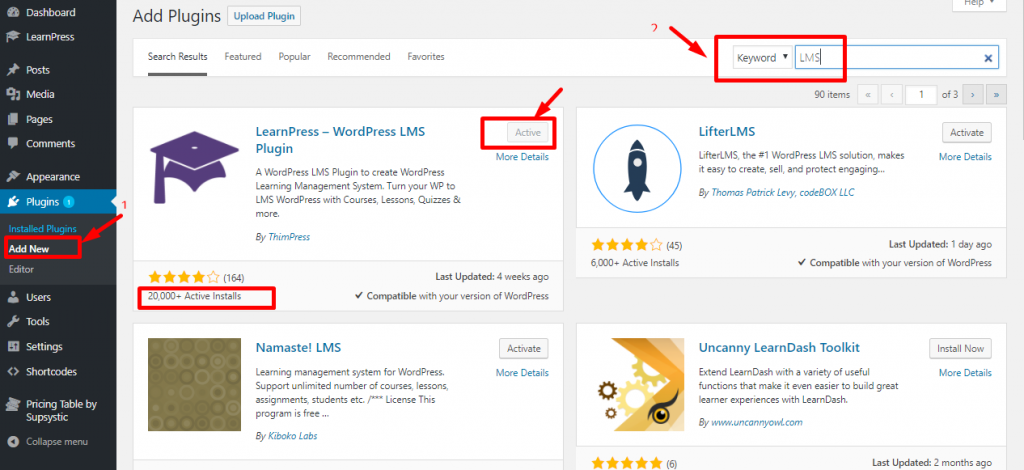Go to the first page of results
1024x470 pixels.
(x=867, y=95)
